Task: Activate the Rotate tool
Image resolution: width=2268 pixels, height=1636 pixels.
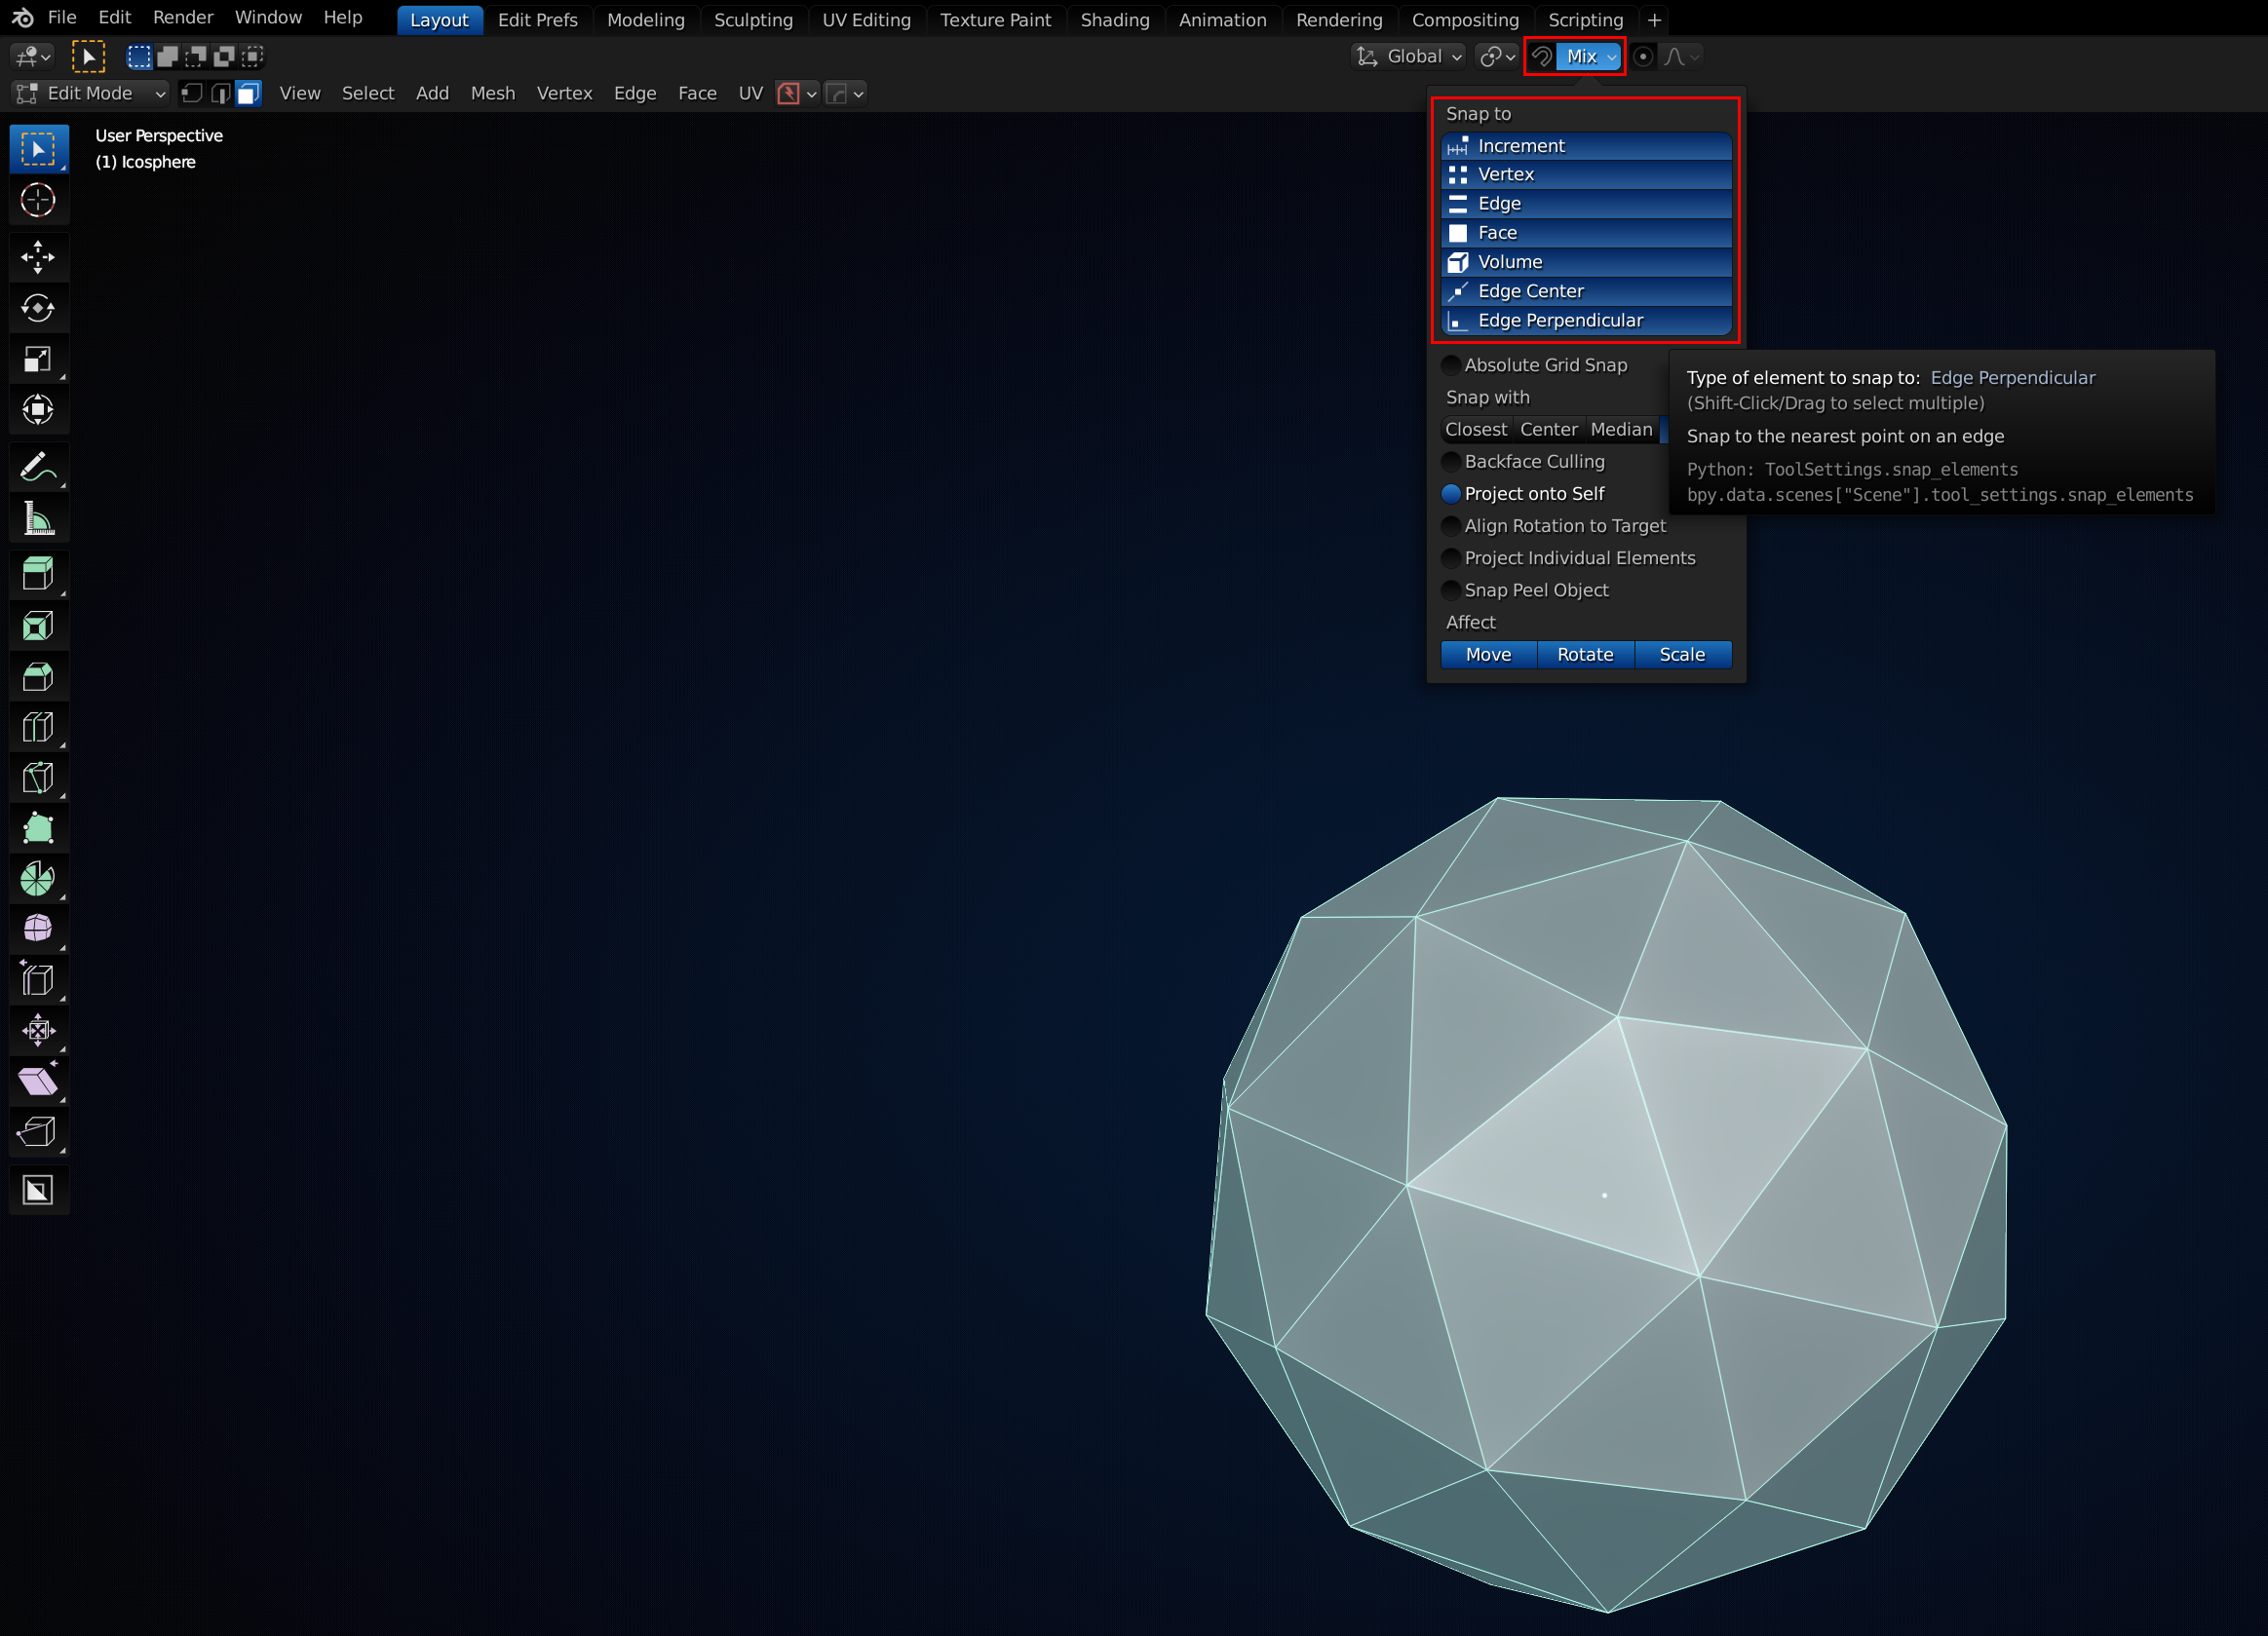Action: (x=38, y=308)
